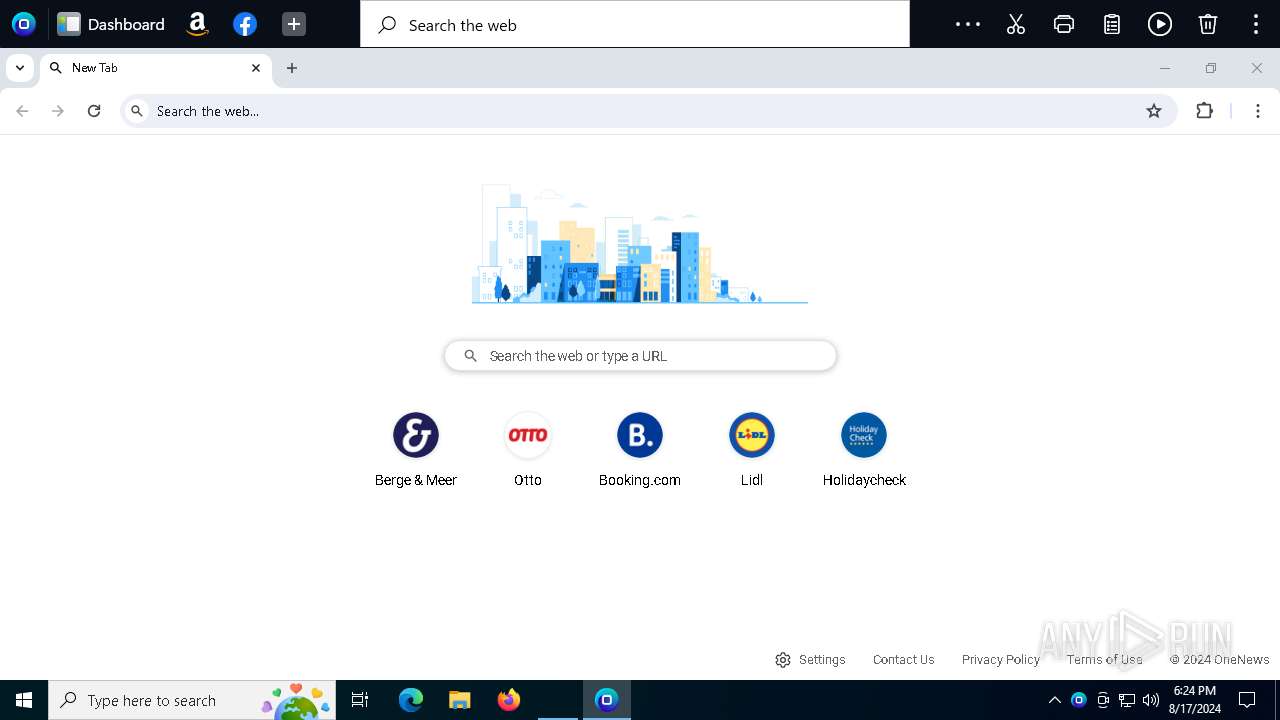Open the Terms of Use link
The height and width of the screenshot is (720, 1280).
coord(1104,660)
